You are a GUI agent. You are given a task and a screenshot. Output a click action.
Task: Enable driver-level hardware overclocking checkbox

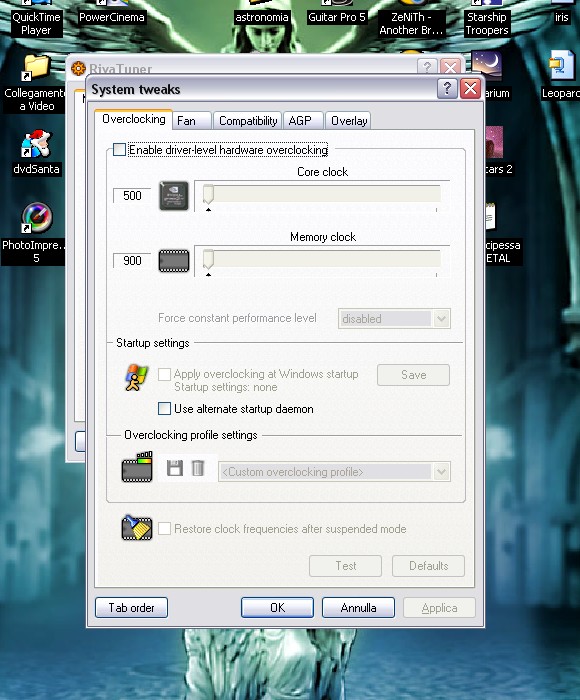coord(119,150)
